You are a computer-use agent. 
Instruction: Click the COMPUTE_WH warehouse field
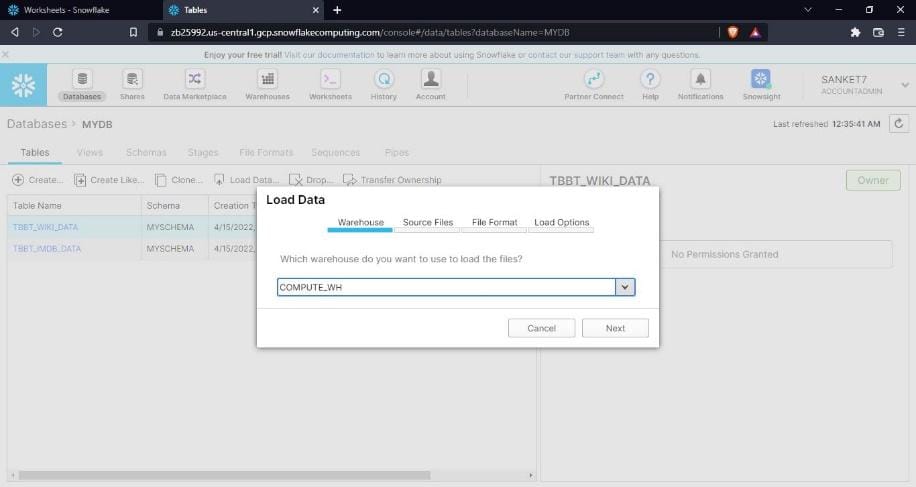pos(446,287)
